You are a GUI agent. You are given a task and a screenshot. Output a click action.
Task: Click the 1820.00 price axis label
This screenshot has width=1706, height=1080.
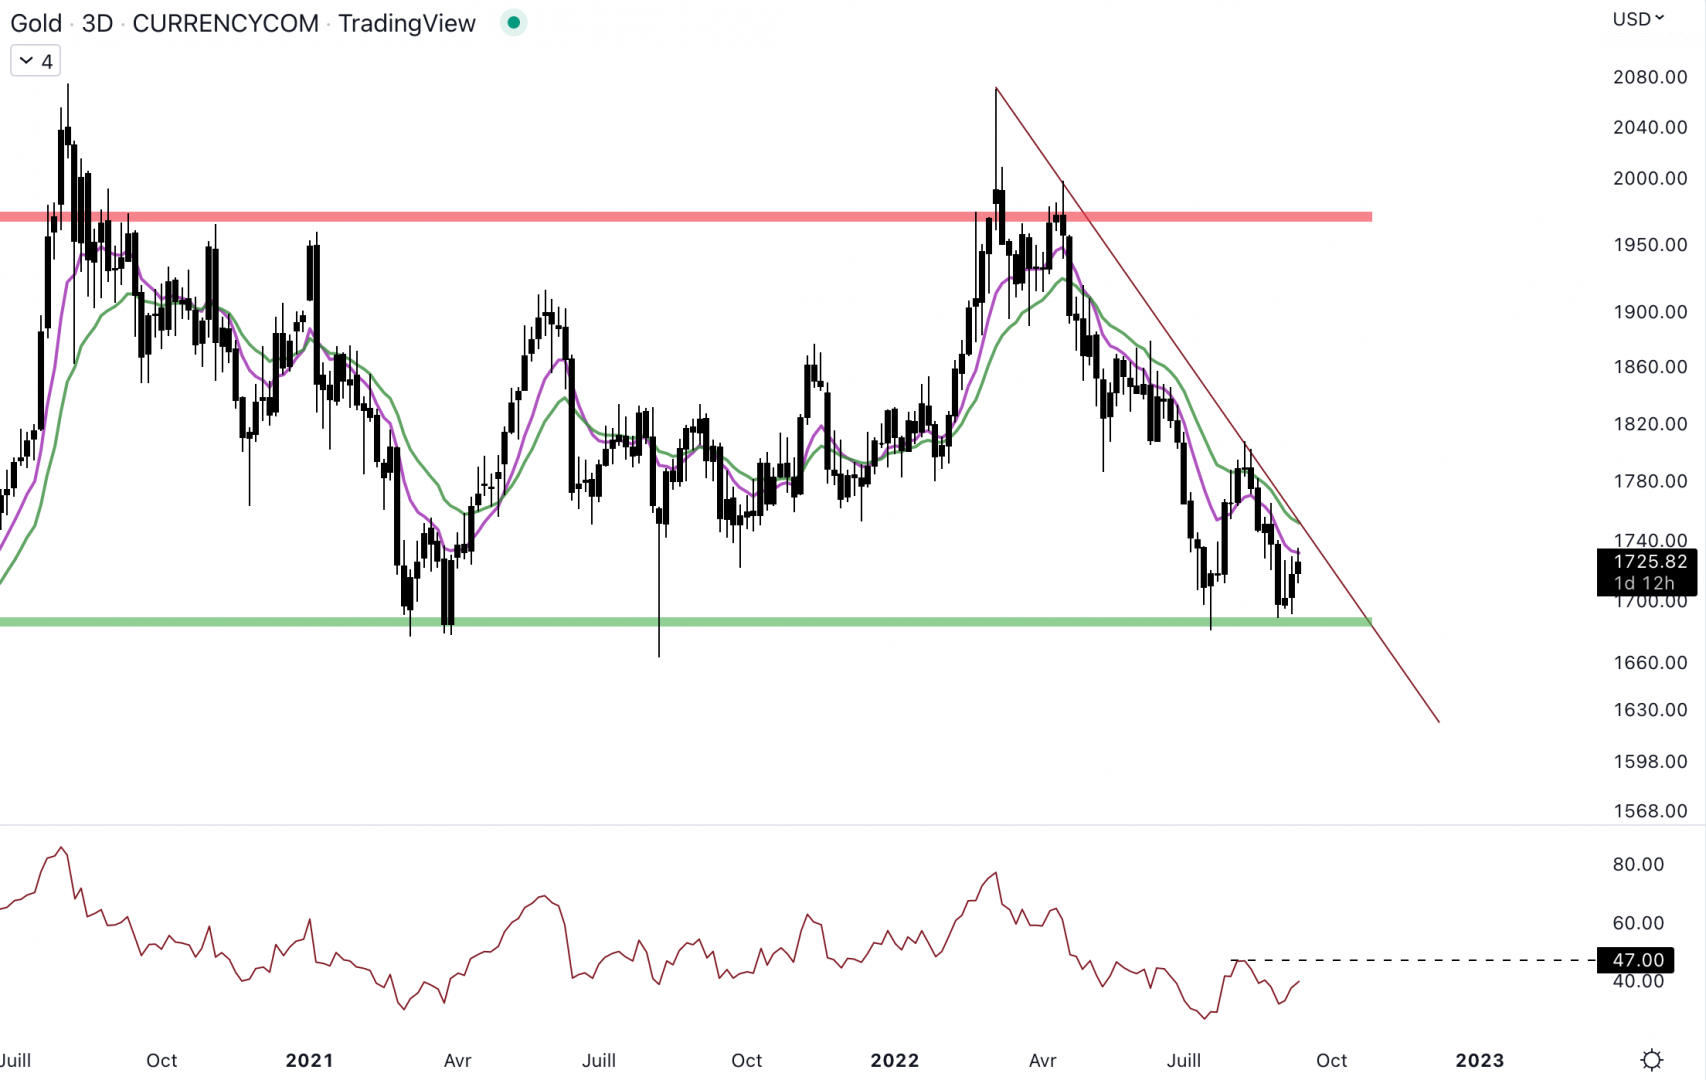tap(1650, 424)
